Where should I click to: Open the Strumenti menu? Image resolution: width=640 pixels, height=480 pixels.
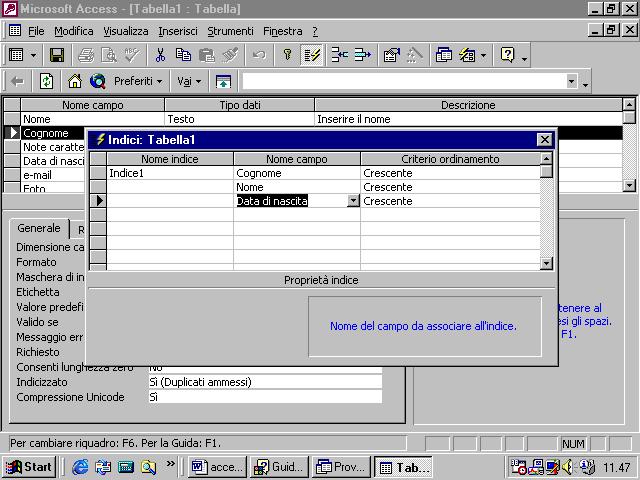230,31
